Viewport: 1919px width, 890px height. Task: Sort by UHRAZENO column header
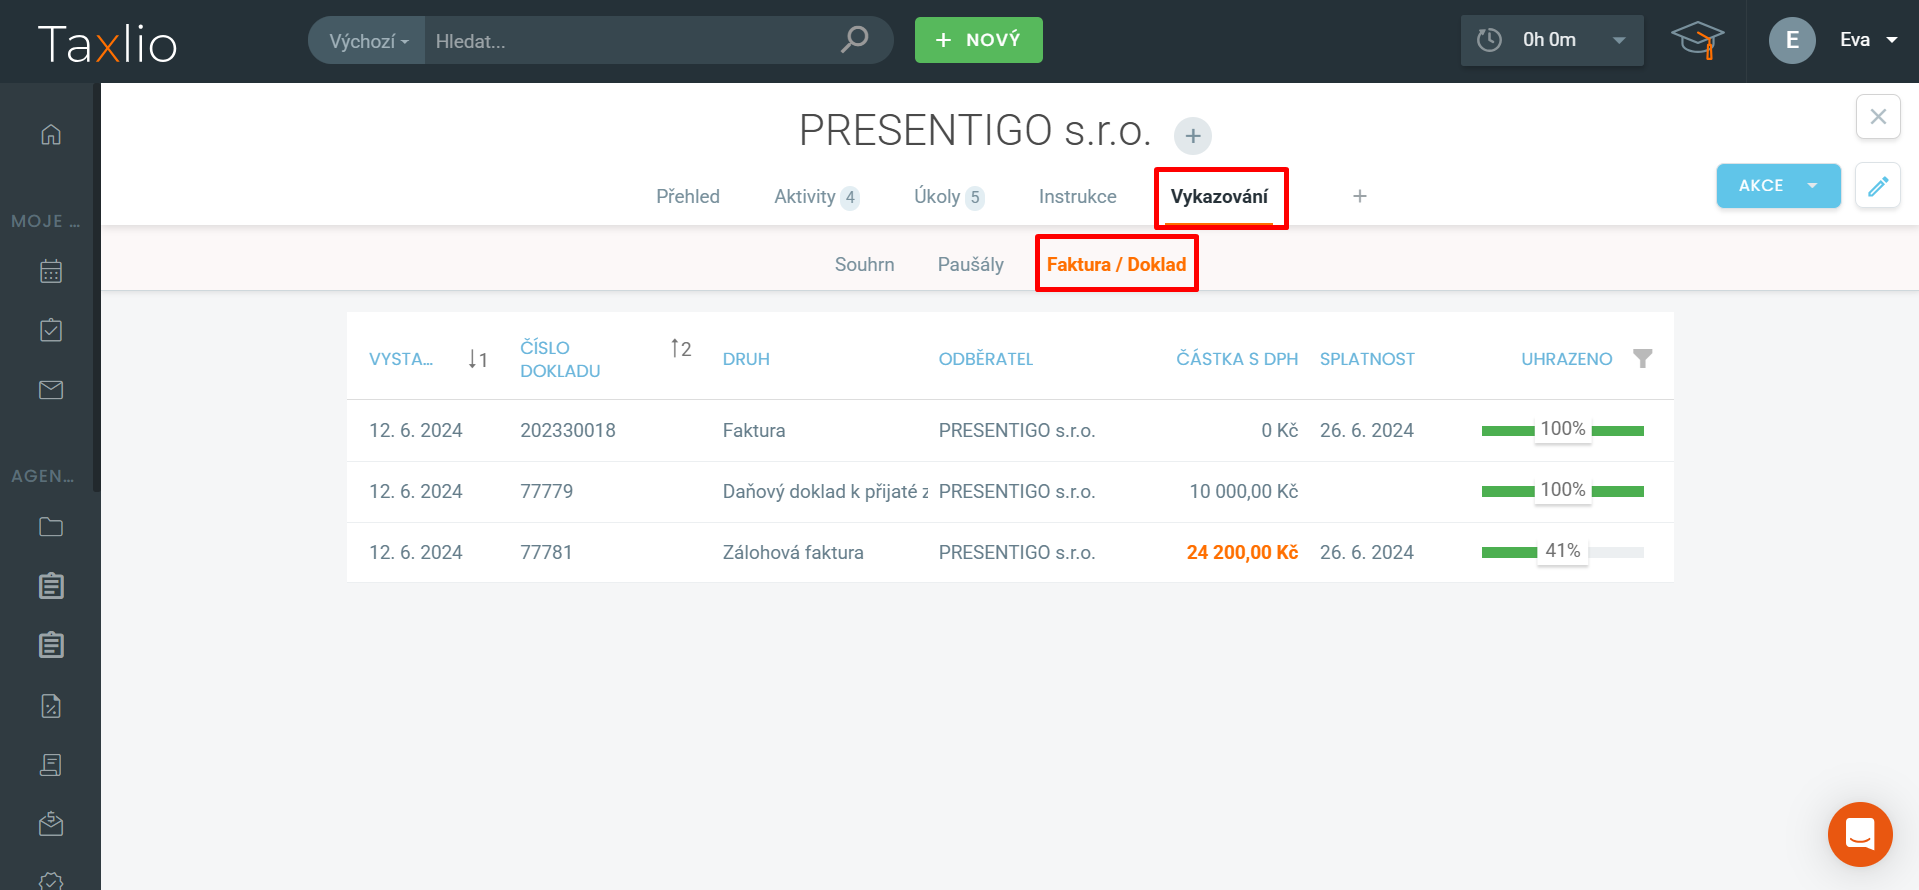pos(1567,359)
